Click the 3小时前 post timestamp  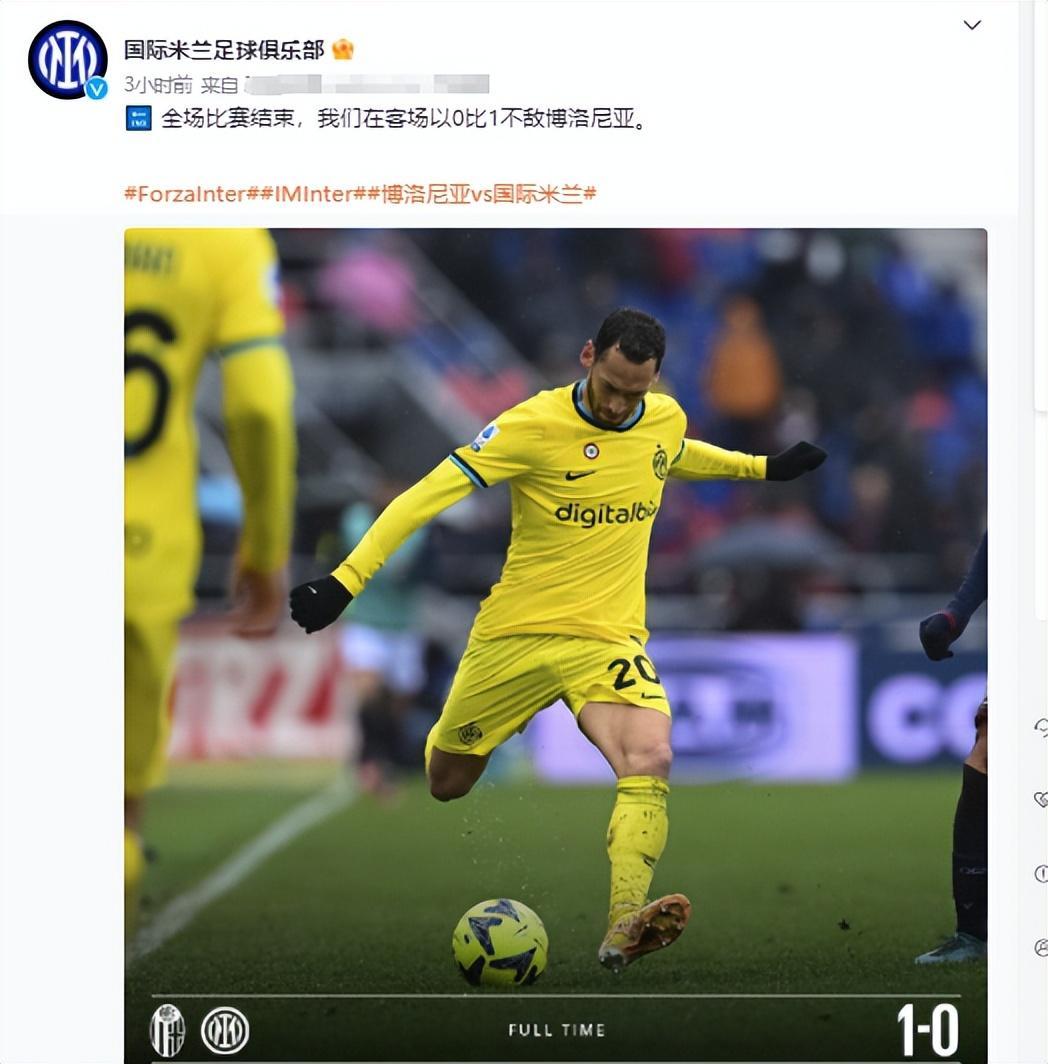tap(158, 85)
